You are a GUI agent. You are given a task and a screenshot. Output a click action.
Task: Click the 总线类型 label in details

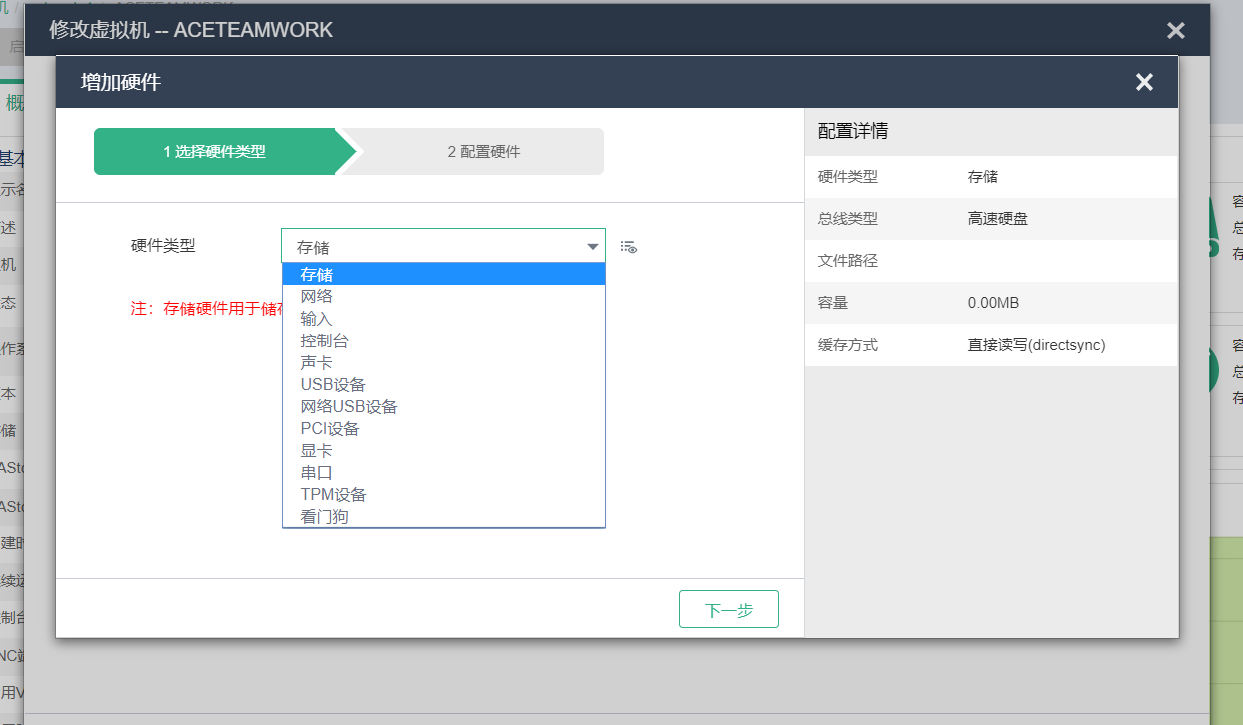point(848,219)
